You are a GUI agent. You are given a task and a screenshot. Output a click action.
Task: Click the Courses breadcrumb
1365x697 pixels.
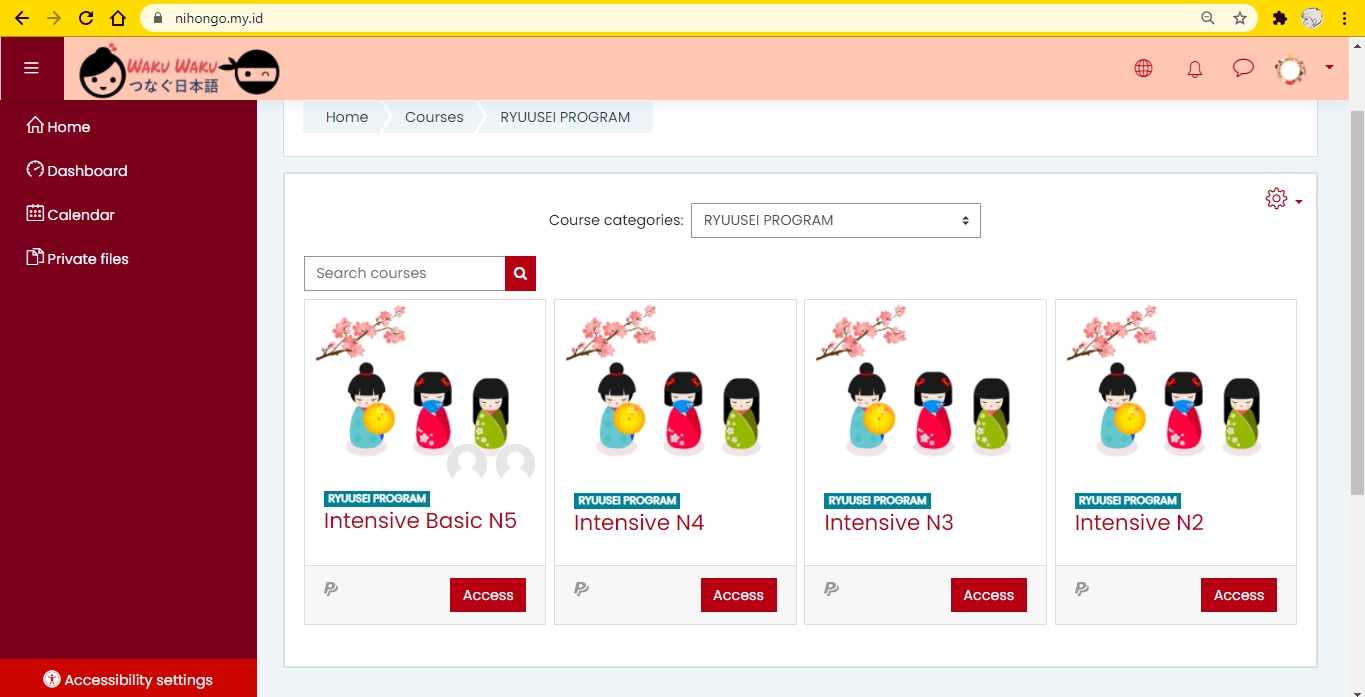pyautogui.click(x=434, y=117)
